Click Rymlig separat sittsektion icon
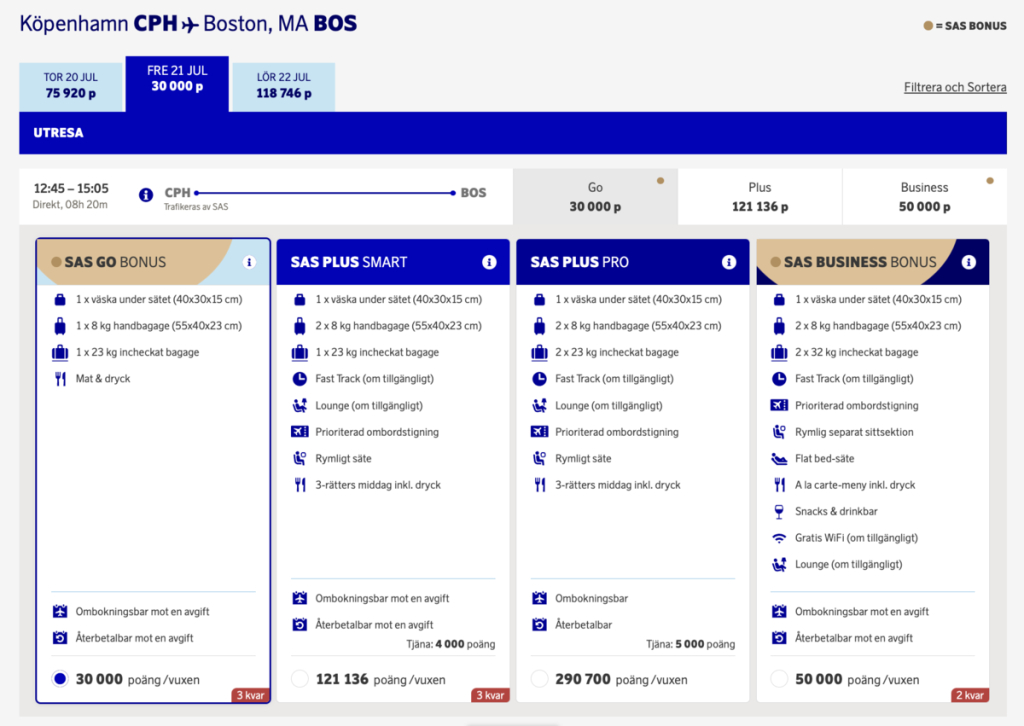The height and width of the screenshot is (726, 1024). click(x=779, y=432)
